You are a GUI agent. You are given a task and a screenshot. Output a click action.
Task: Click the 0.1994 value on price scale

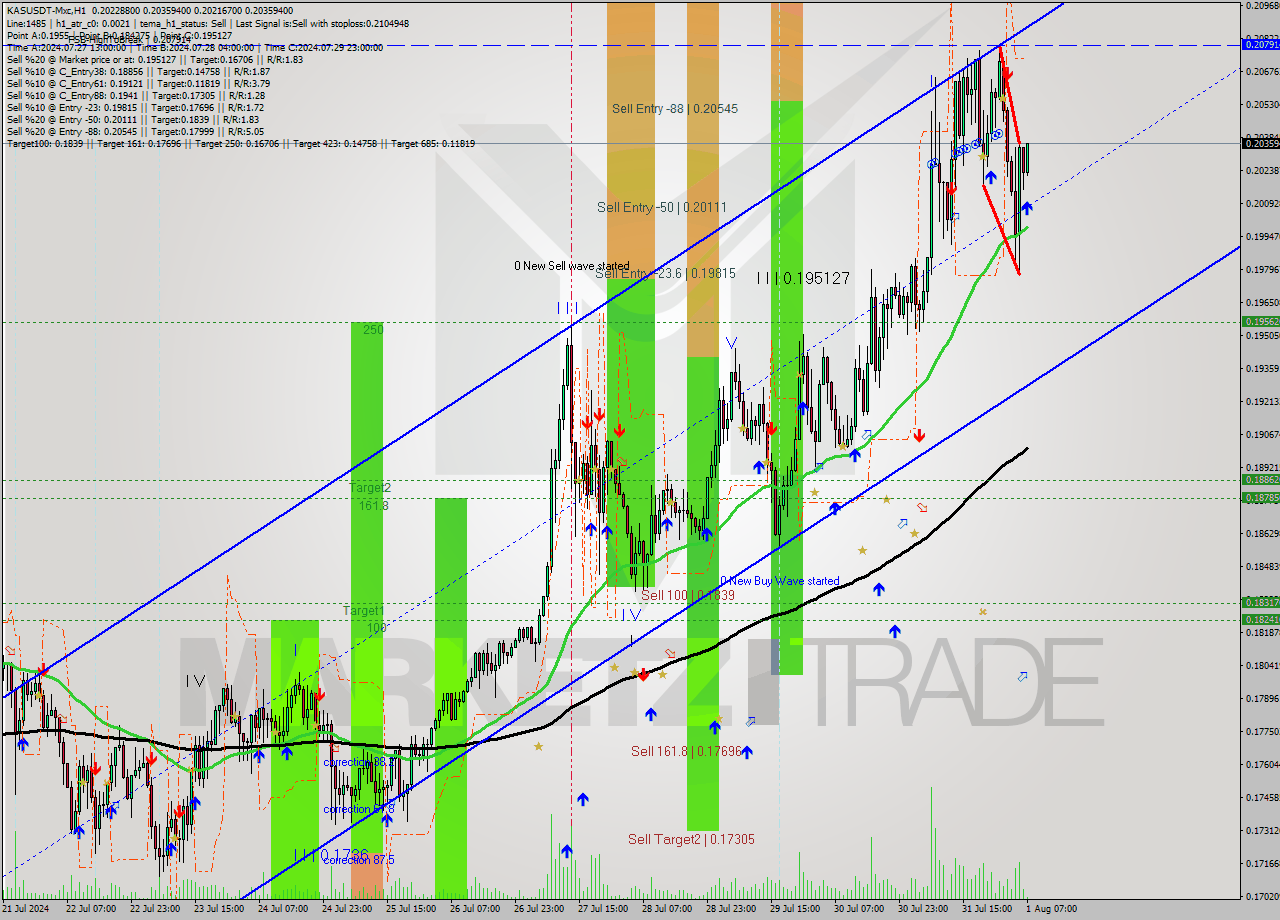point(1262,237)
